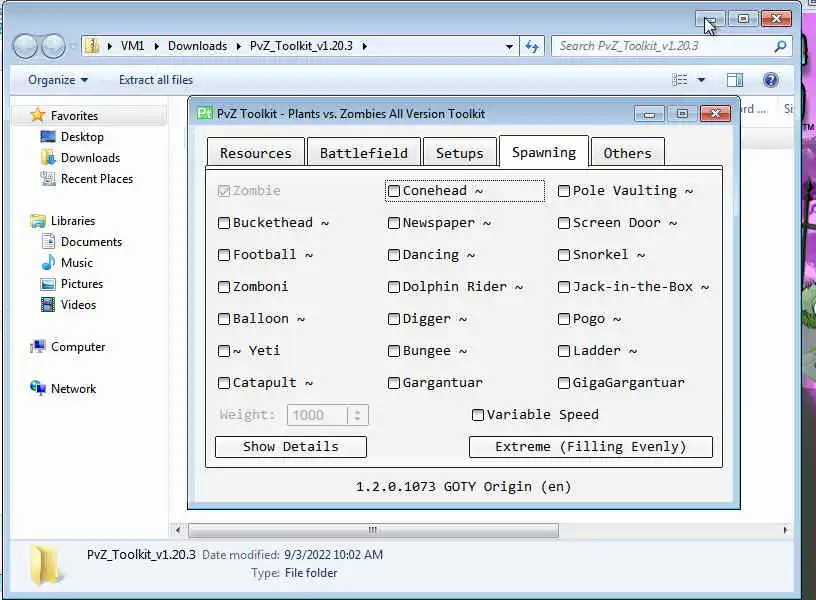This screenshot has height=600, width=816.
Task: Open Desktop in Explorer favorites
Action: point(82,137)
